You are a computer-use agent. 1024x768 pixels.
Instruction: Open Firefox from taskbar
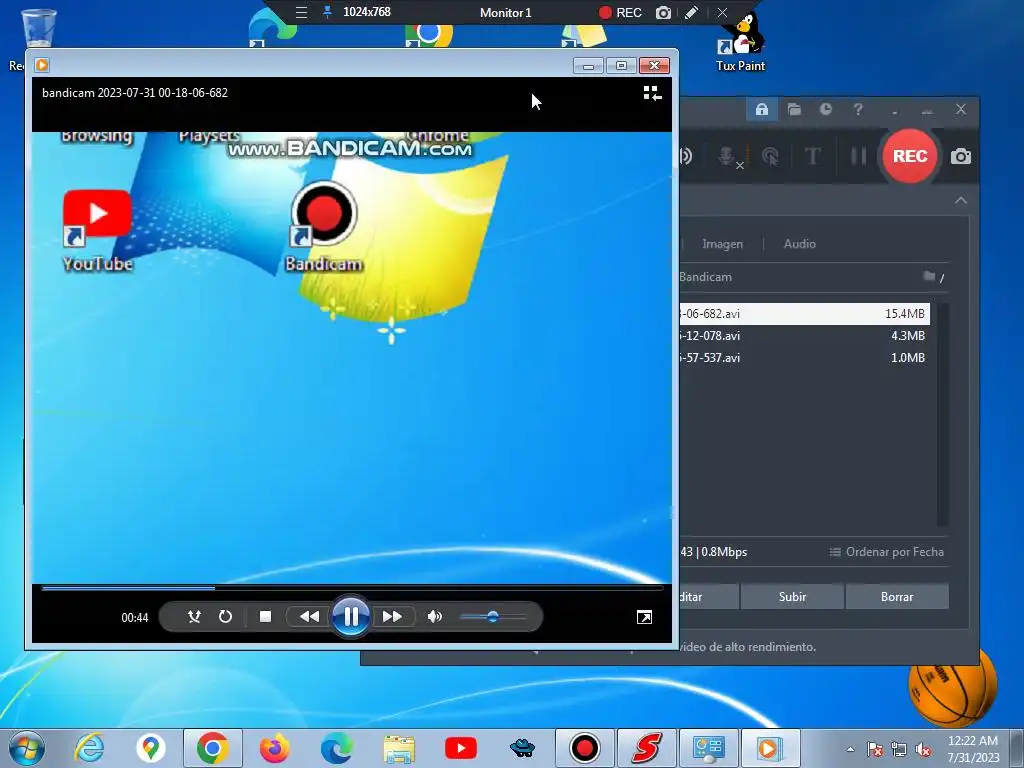(x=274, y=748)
